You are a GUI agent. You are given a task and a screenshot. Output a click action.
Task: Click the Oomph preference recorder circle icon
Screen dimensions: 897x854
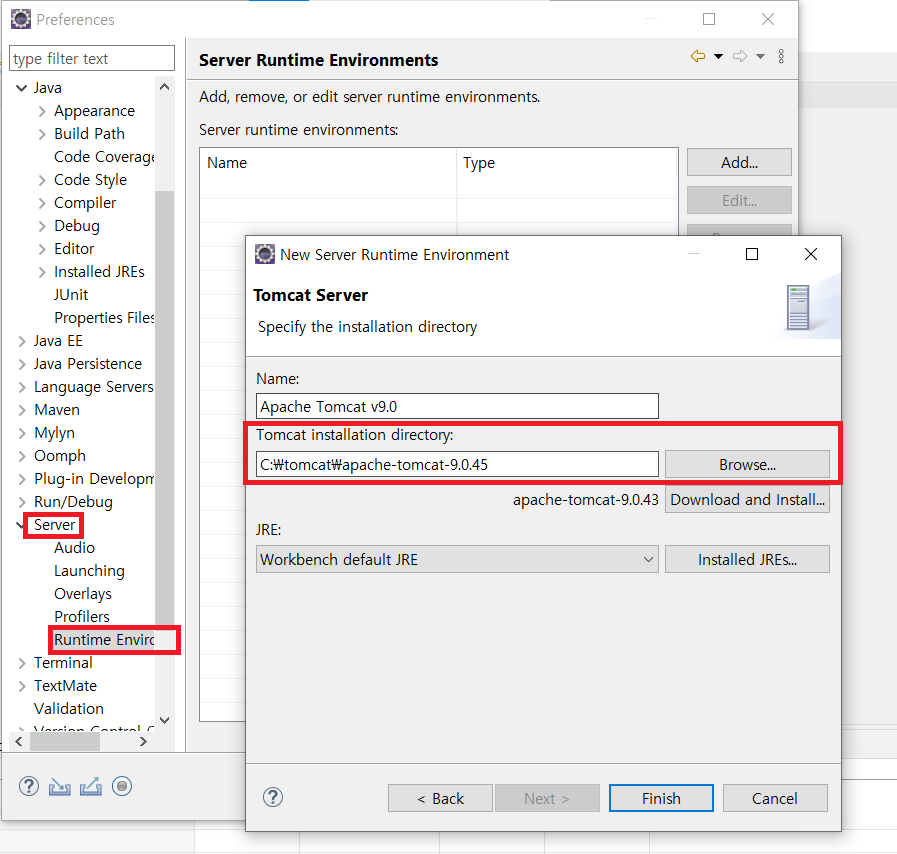click(x=121, y=787)
